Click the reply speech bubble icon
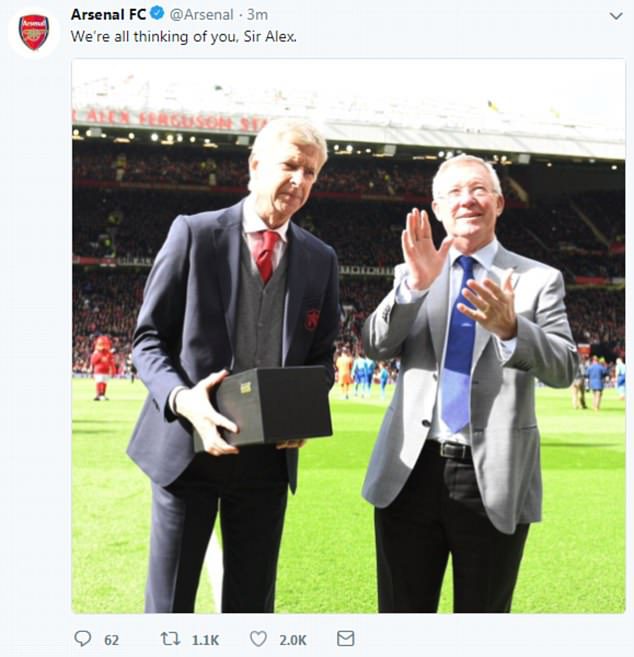This screenshot has width=634, height=657. click(x=82, y=638)
